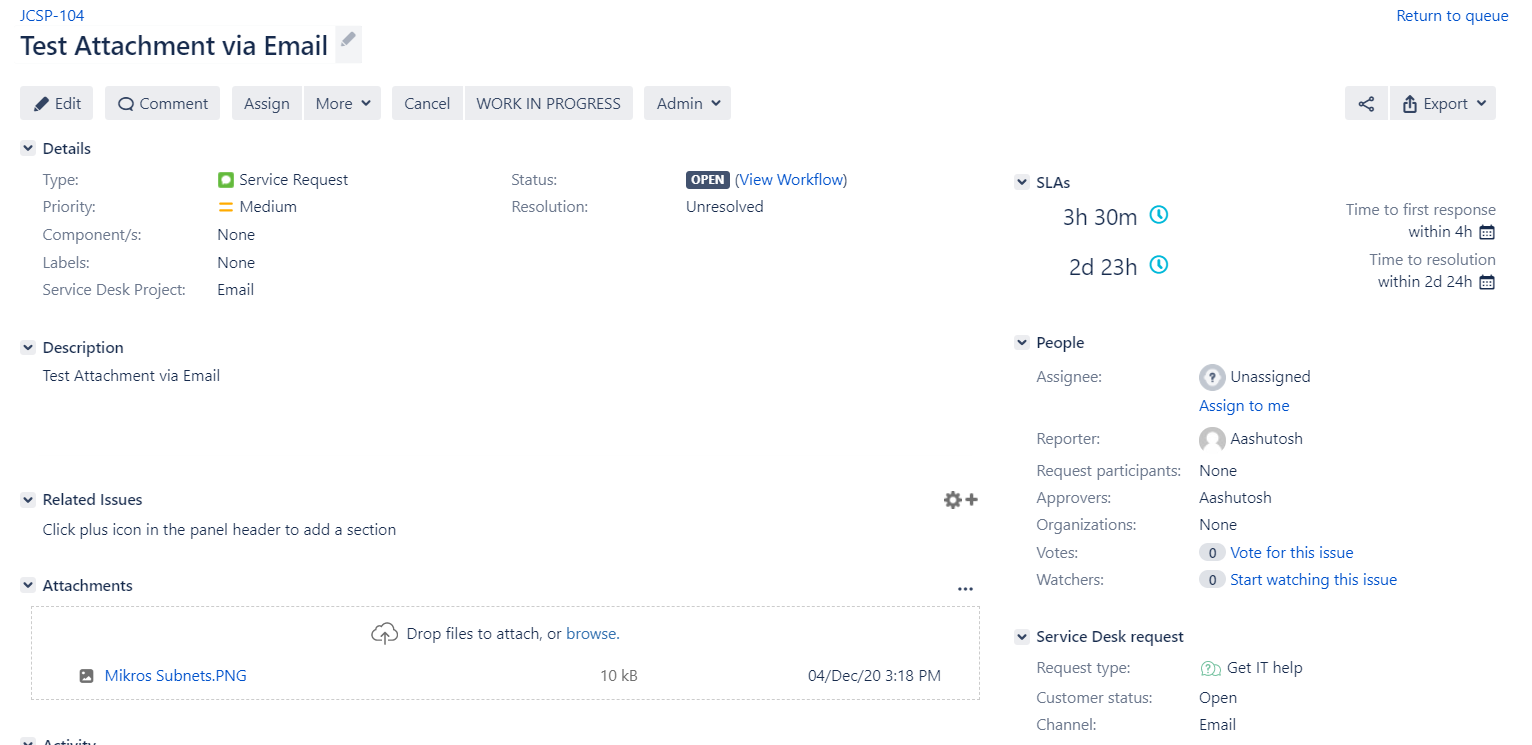This screenshot has height=745, width=1532.
Task: Click the upload cloud icon in drop zone
Action: pyautogui.click(x=385, y=634)
